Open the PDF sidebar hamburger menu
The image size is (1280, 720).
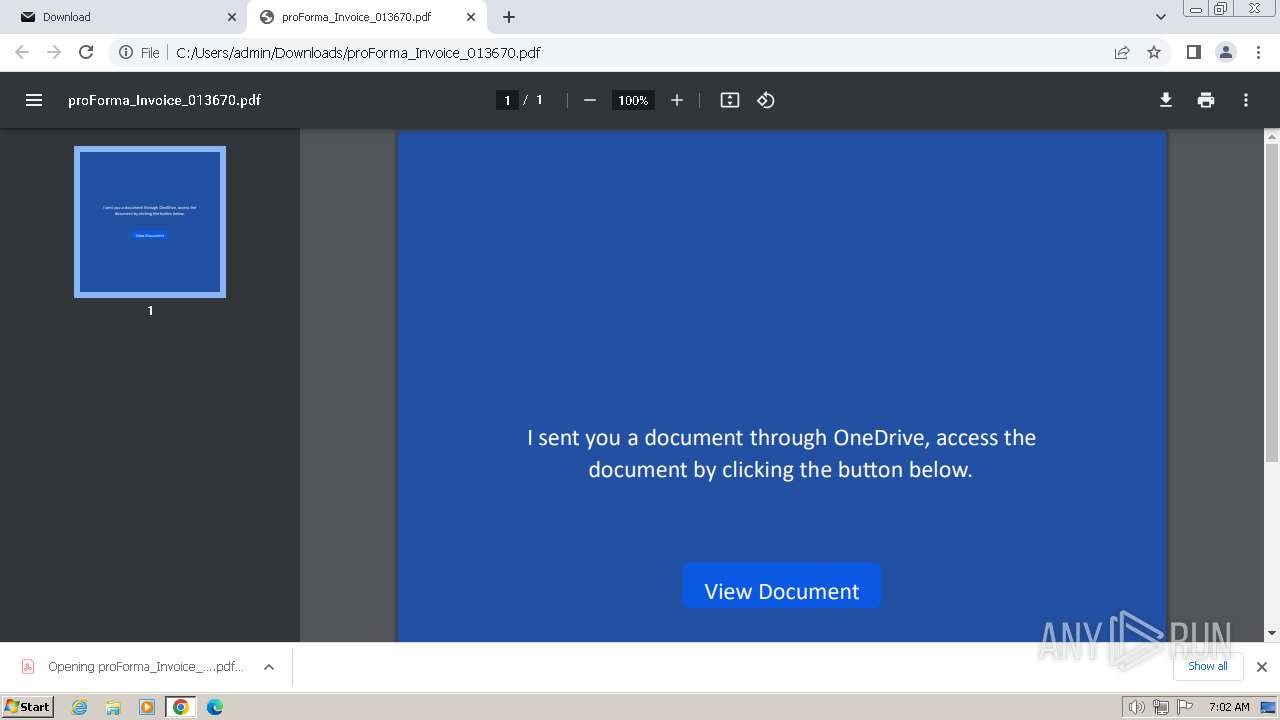pyautogui.click(x=34, y=100)
